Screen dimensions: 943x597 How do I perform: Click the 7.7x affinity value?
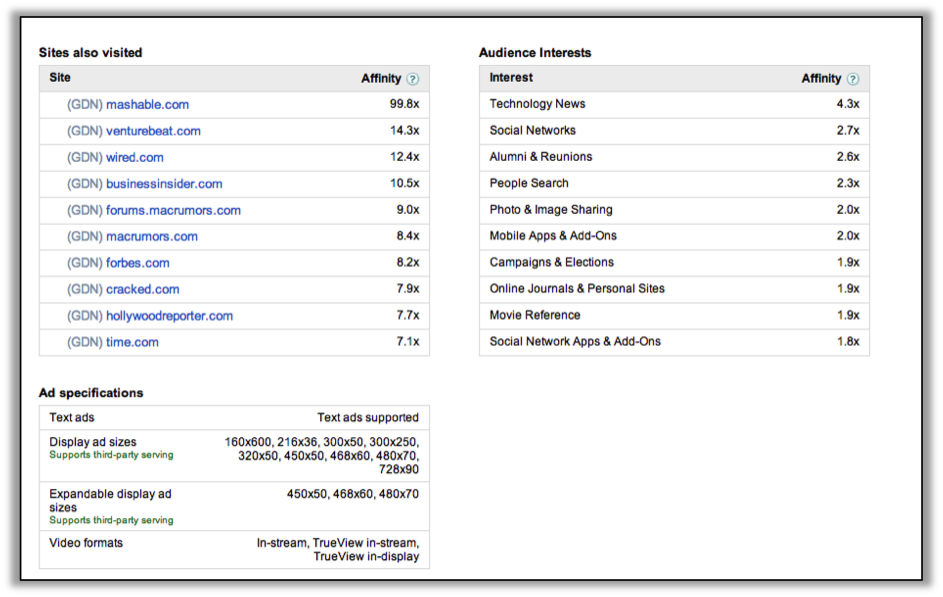point(408,316)
